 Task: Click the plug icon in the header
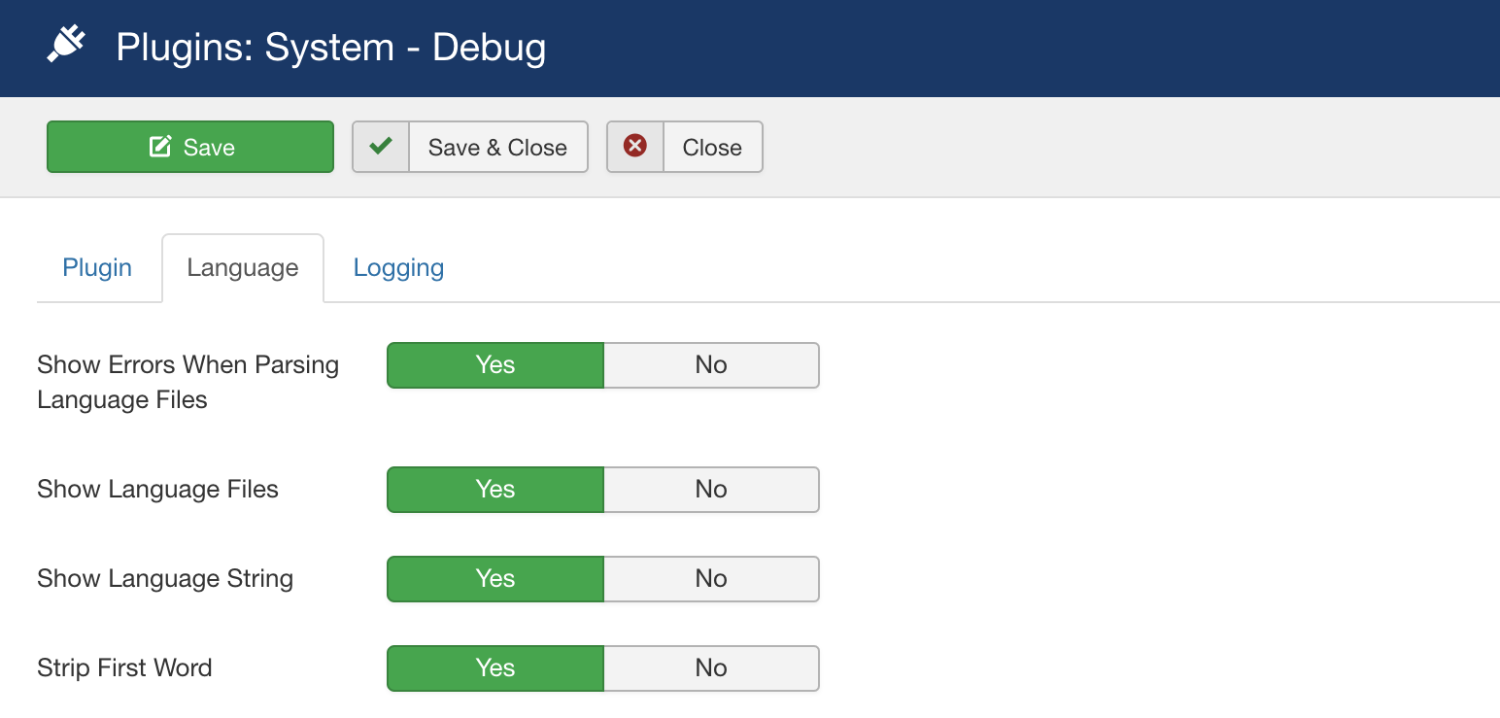[67, 46]
